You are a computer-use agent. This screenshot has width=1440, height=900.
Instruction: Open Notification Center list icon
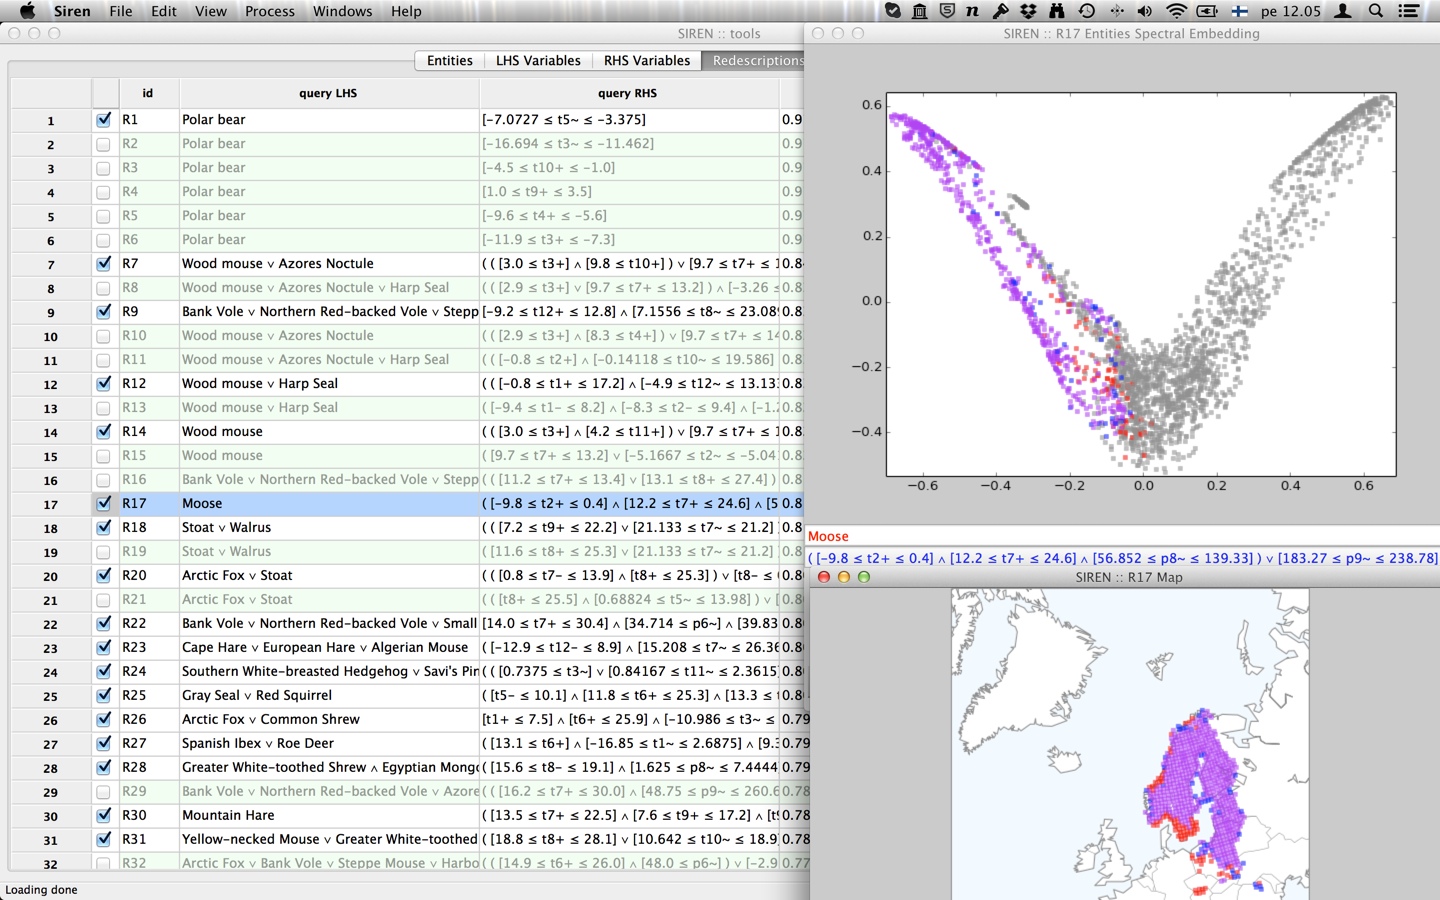pyautogui.click(x=1409, y=11)
